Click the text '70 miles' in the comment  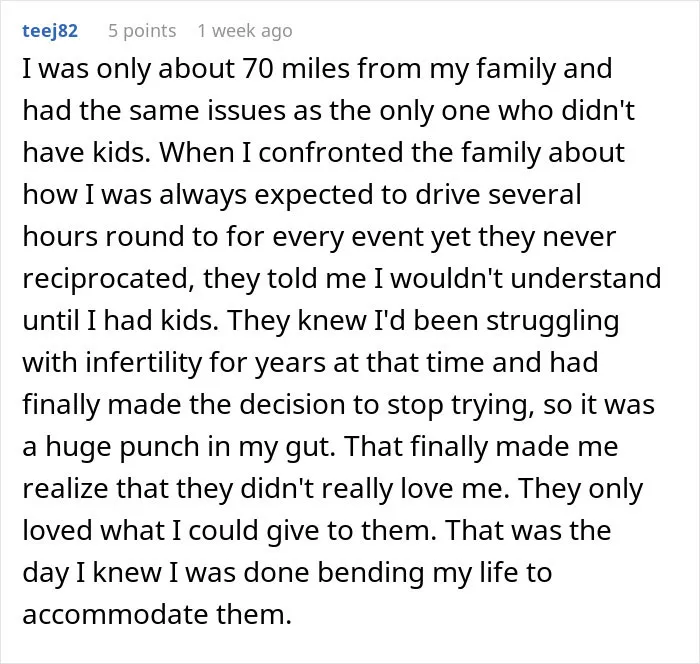tap(296, 69)
